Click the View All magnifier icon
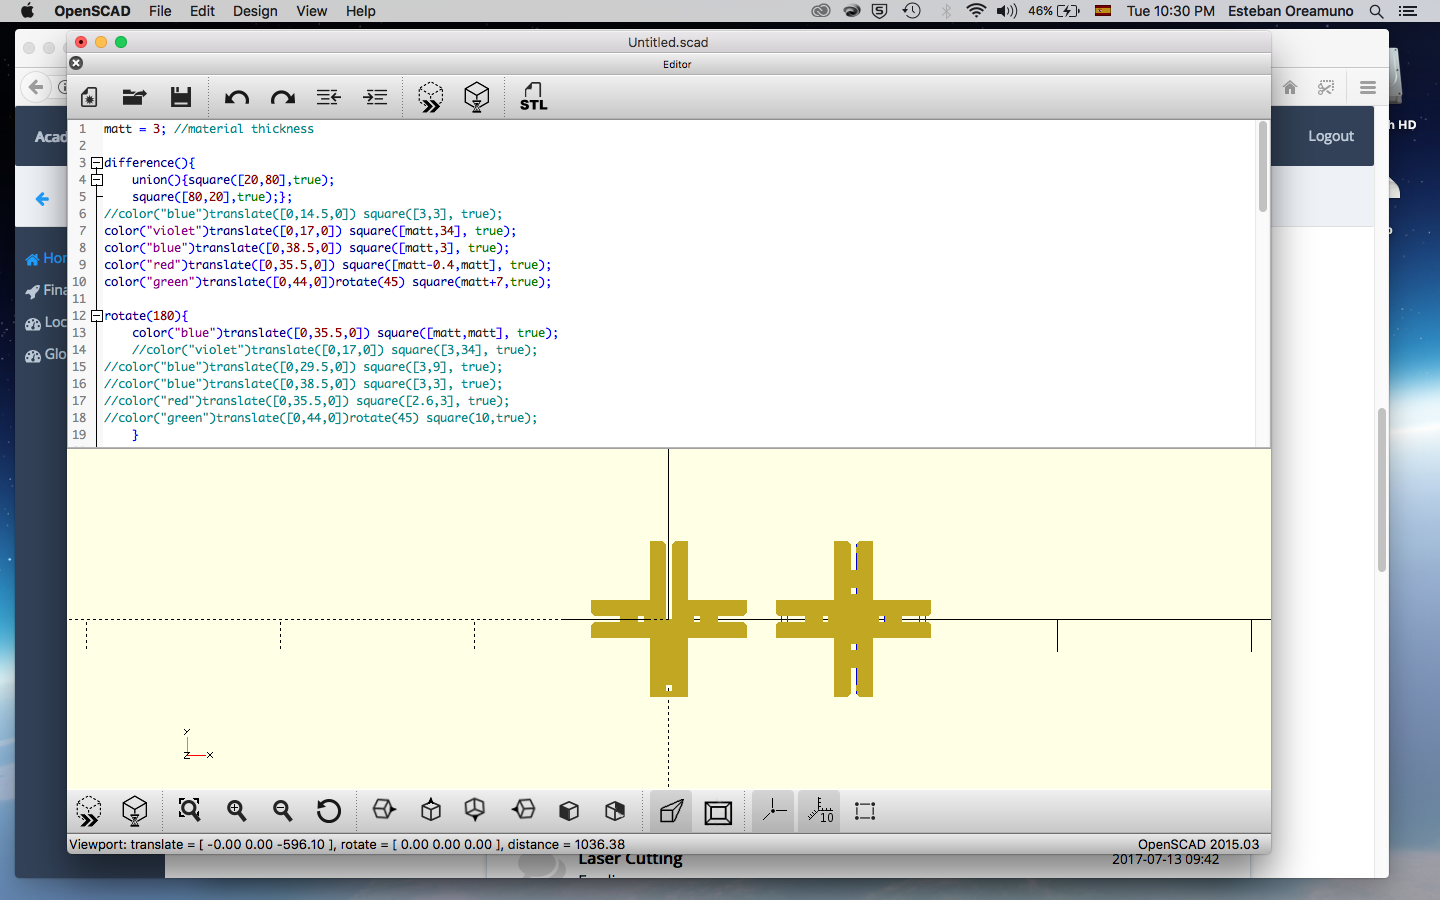 [x=189, y=811]
